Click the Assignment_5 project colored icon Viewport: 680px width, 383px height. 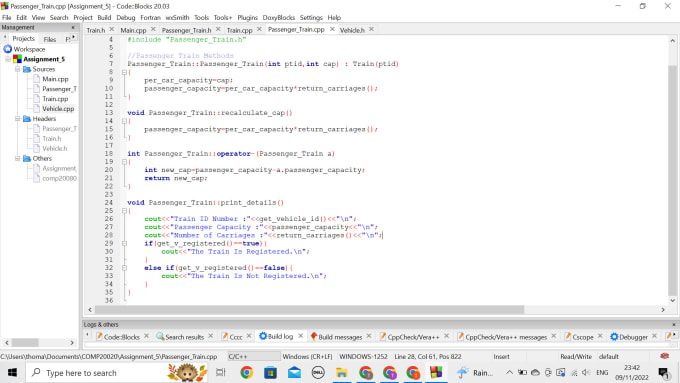[17, 59]
